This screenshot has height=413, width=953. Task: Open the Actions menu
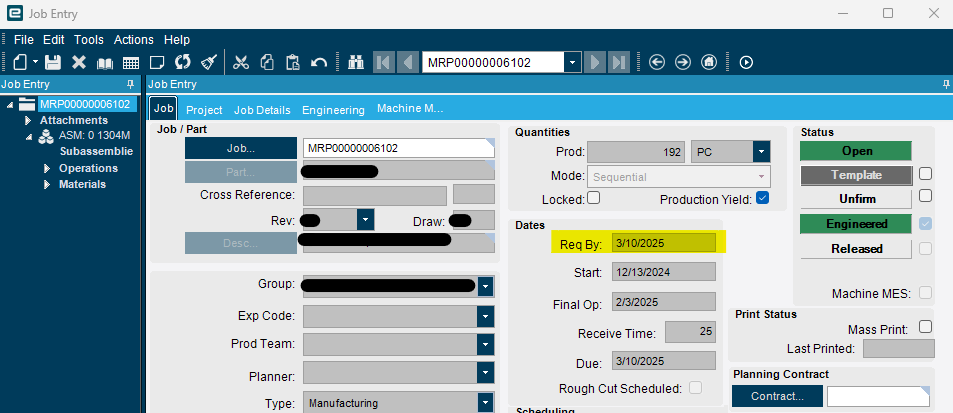[134, 39]
